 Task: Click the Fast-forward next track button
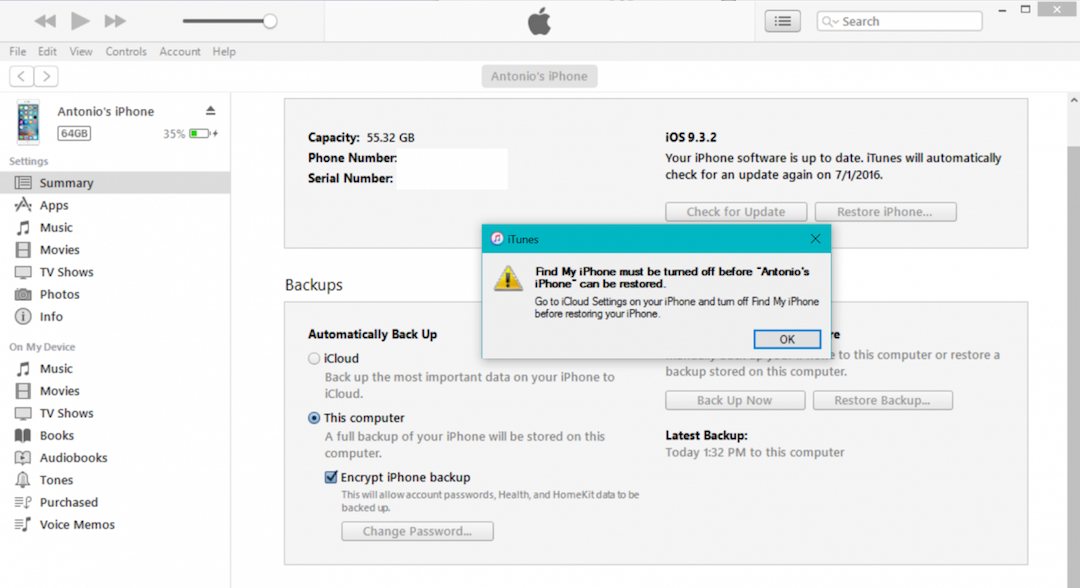pyautogui.click(x=115, y=21)
